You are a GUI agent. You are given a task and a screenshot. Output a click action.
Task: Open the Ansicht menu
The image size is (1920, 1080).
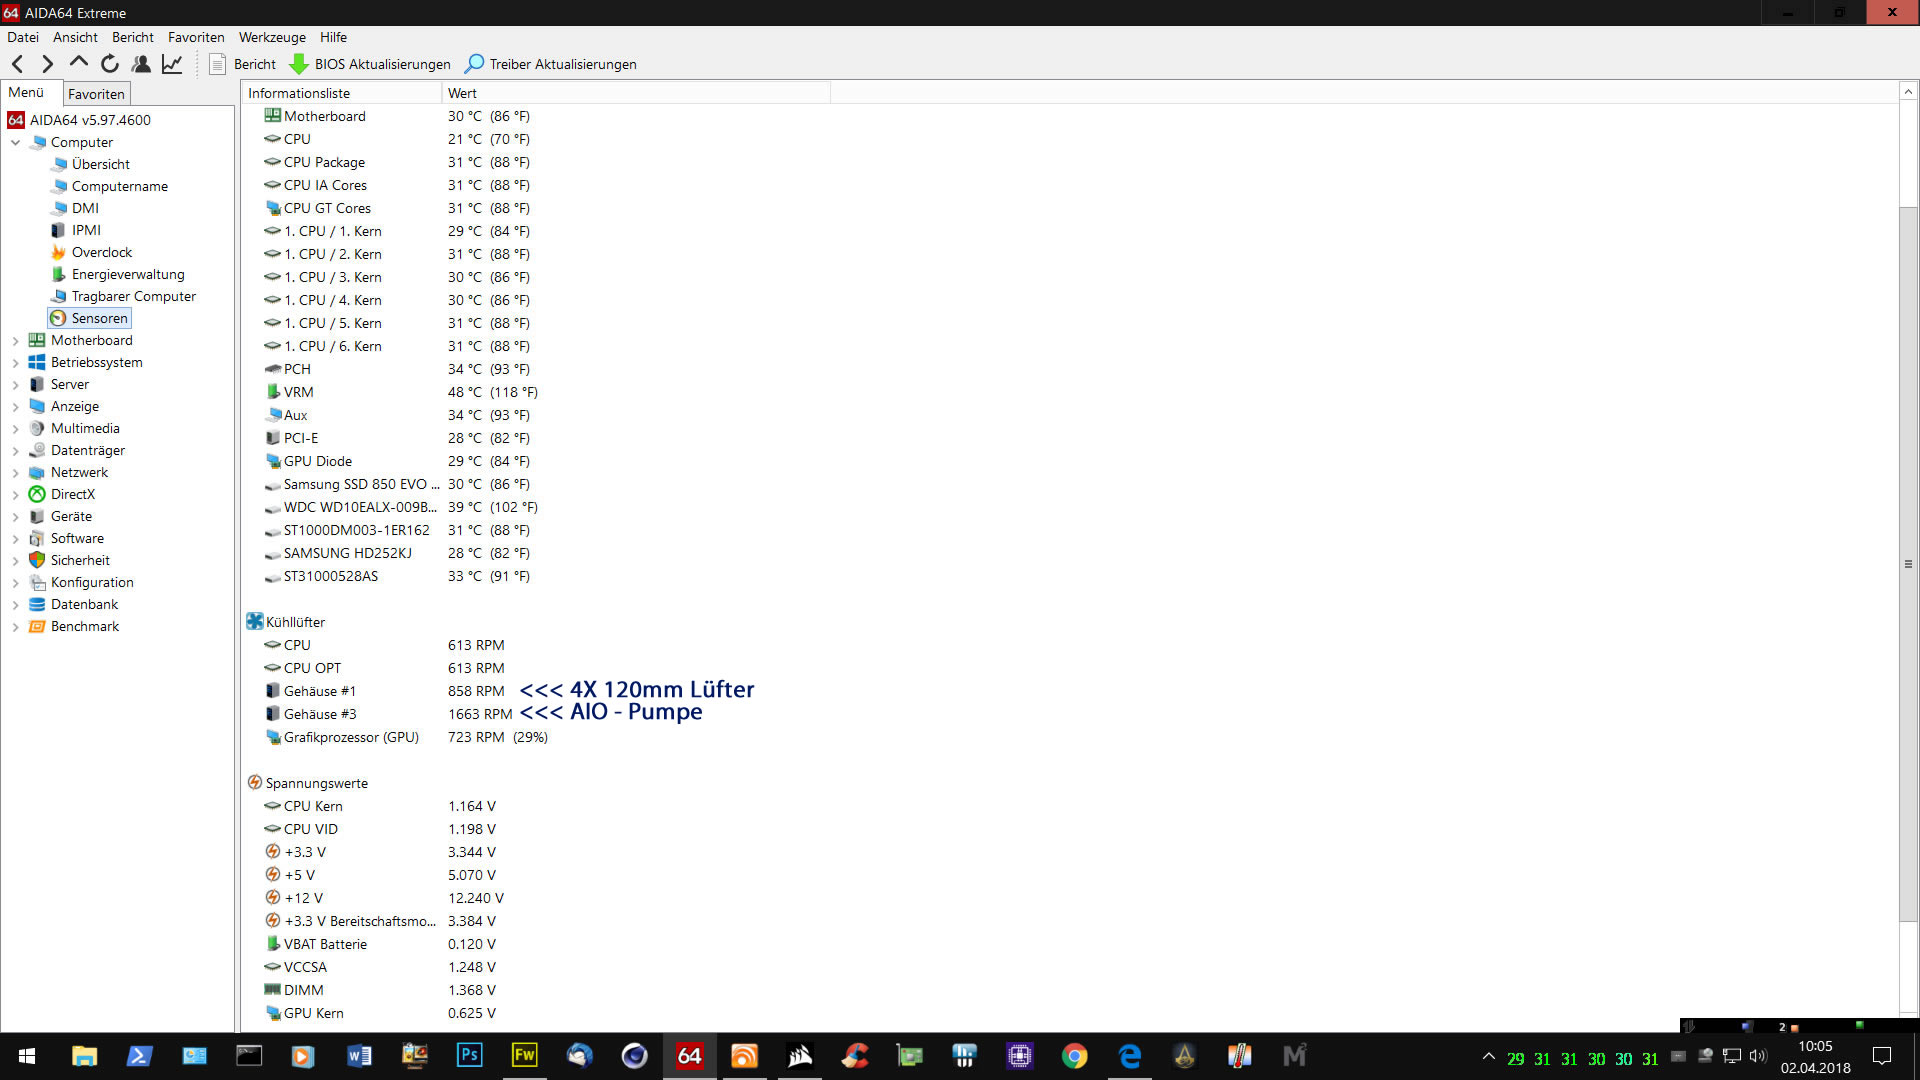(x=75, y=37)
